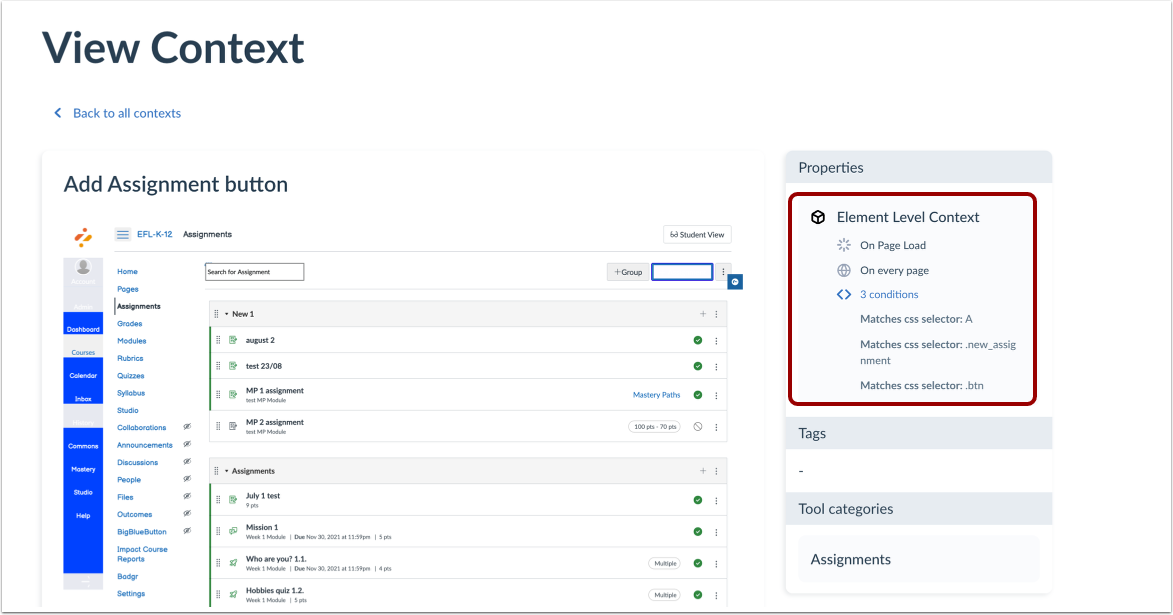This screenshot has height=615, width=1173.
Task: Click the code brackets icon beside 3 conditions
Action: (844, 294)
